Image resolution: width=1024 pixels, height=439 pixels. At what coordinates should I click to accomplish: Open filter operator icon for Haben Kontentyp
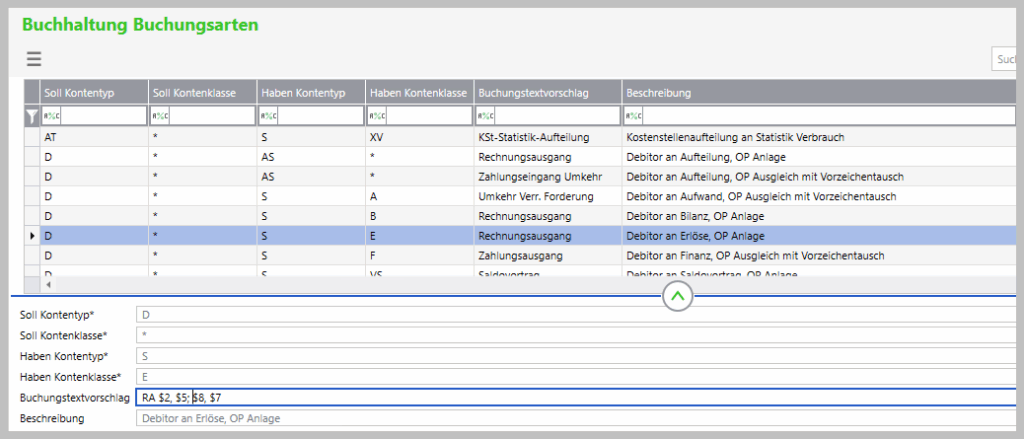(268, 116)
